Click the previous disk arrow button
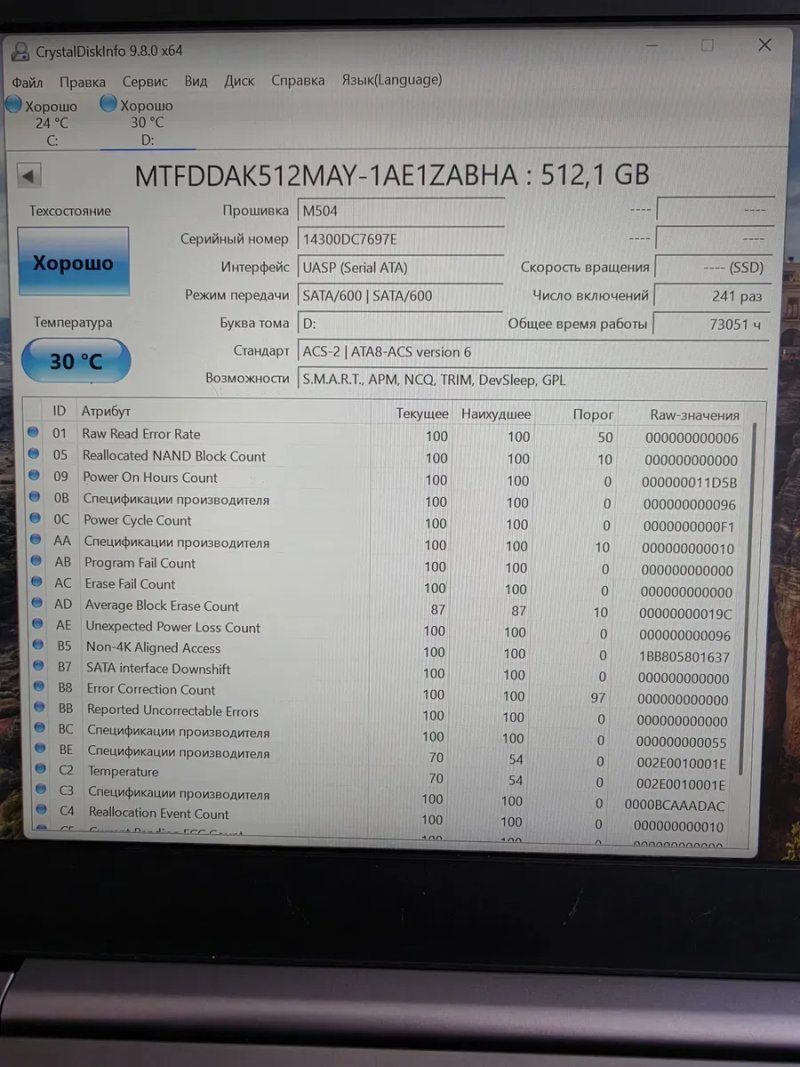 pos(29,176)
